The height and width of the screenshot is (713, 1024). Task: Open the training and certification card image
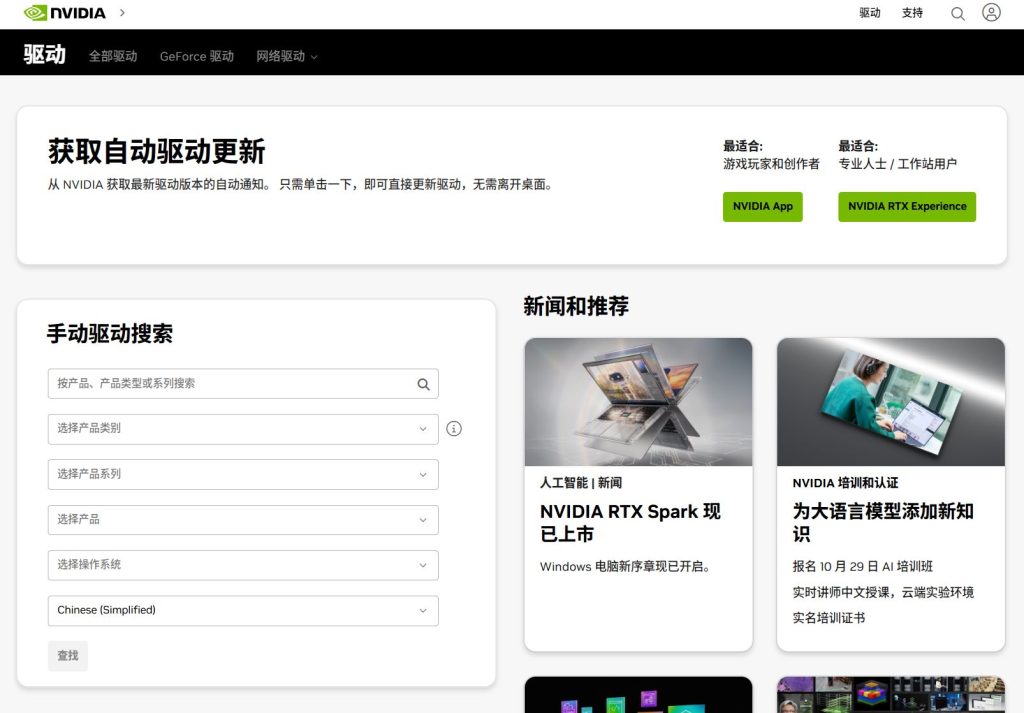(x=891, y=402)
